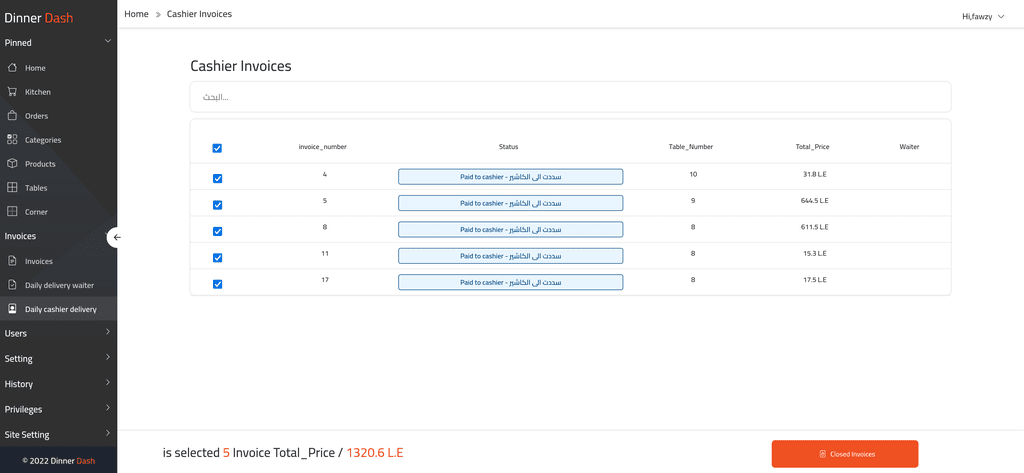Click the Kitchen cart icon
Viewport: 1024px width, 473px height.
coord(12,92)
